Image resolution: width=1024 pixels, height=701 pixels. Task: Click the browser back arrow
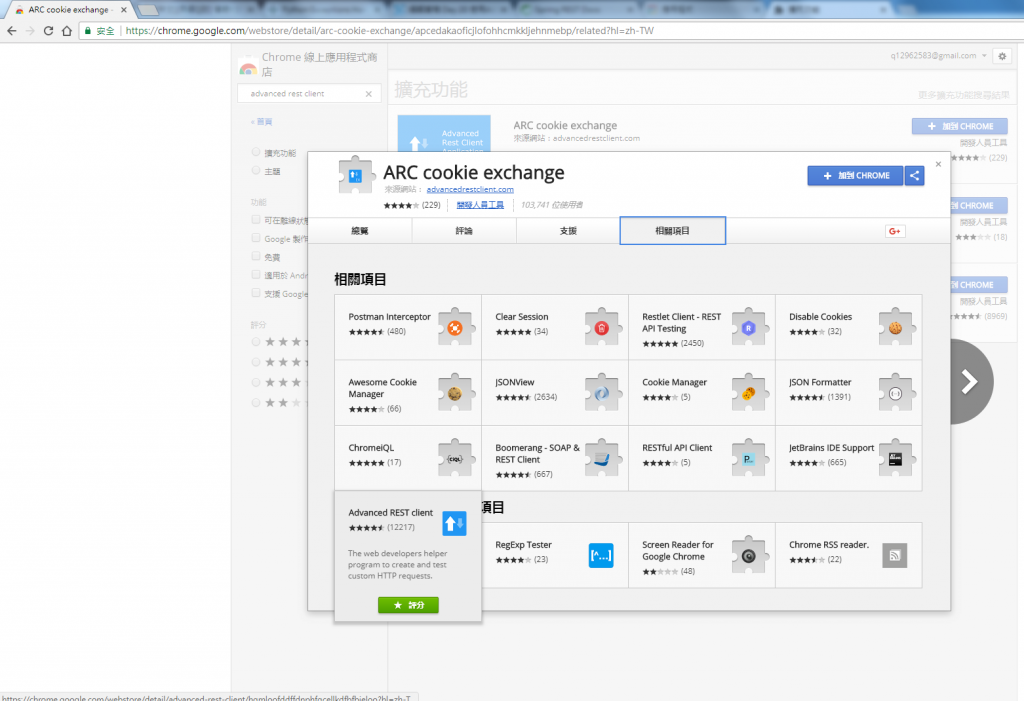[x=12, y=31]
